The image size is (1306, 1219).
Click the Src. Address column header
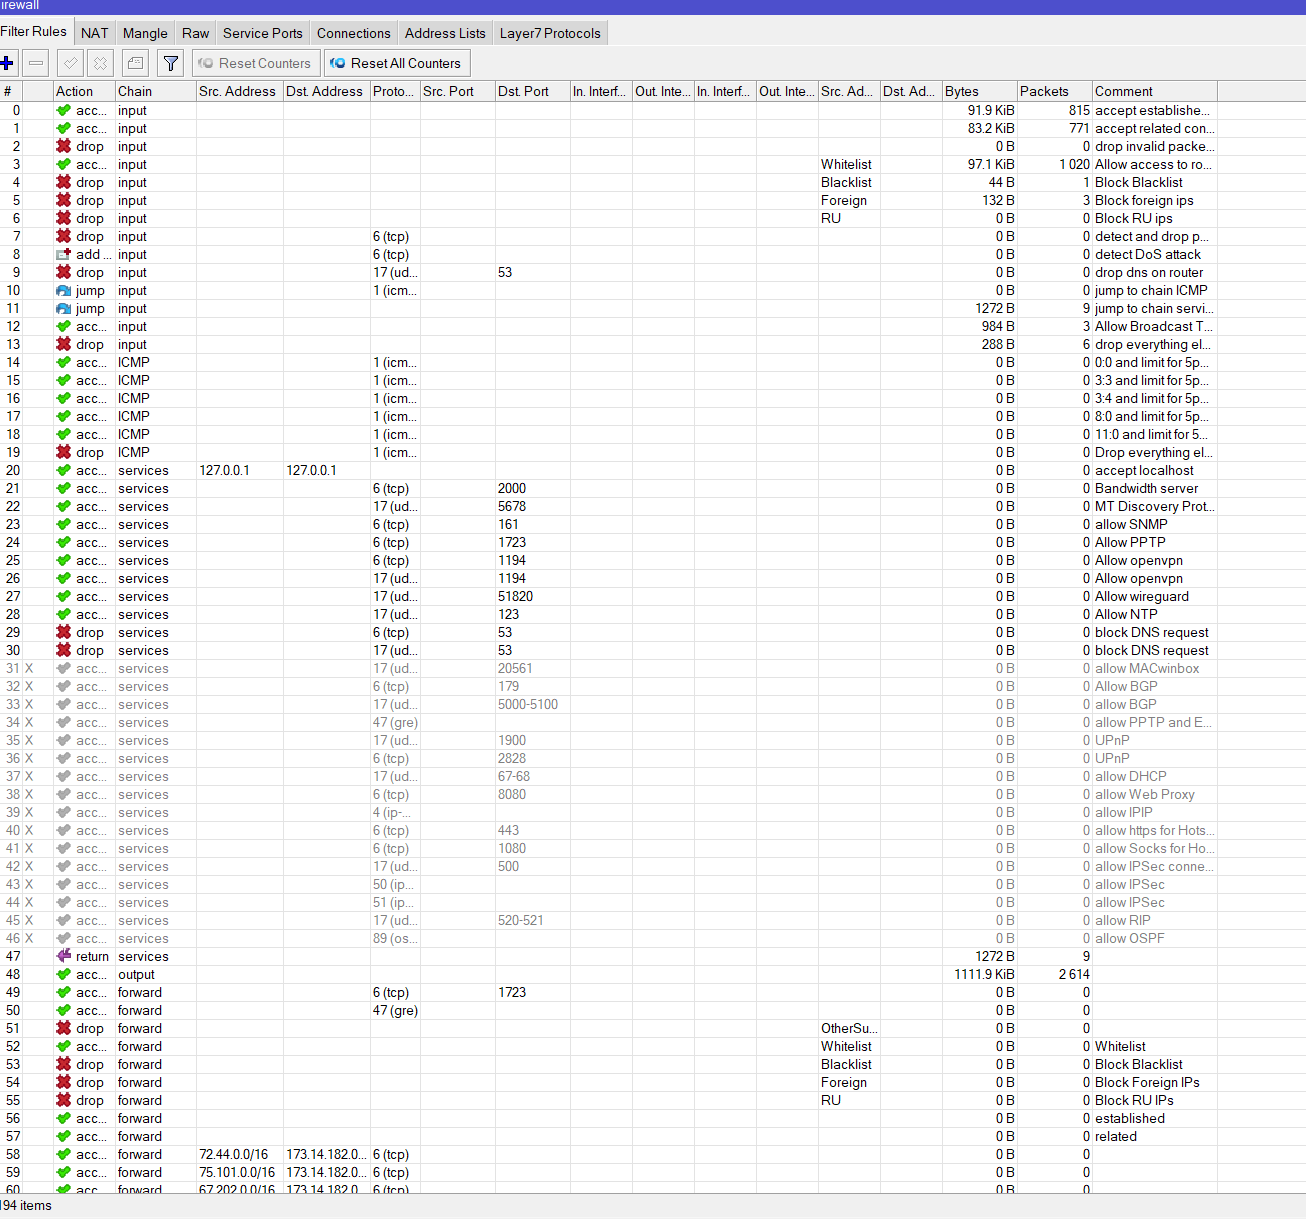239,91
